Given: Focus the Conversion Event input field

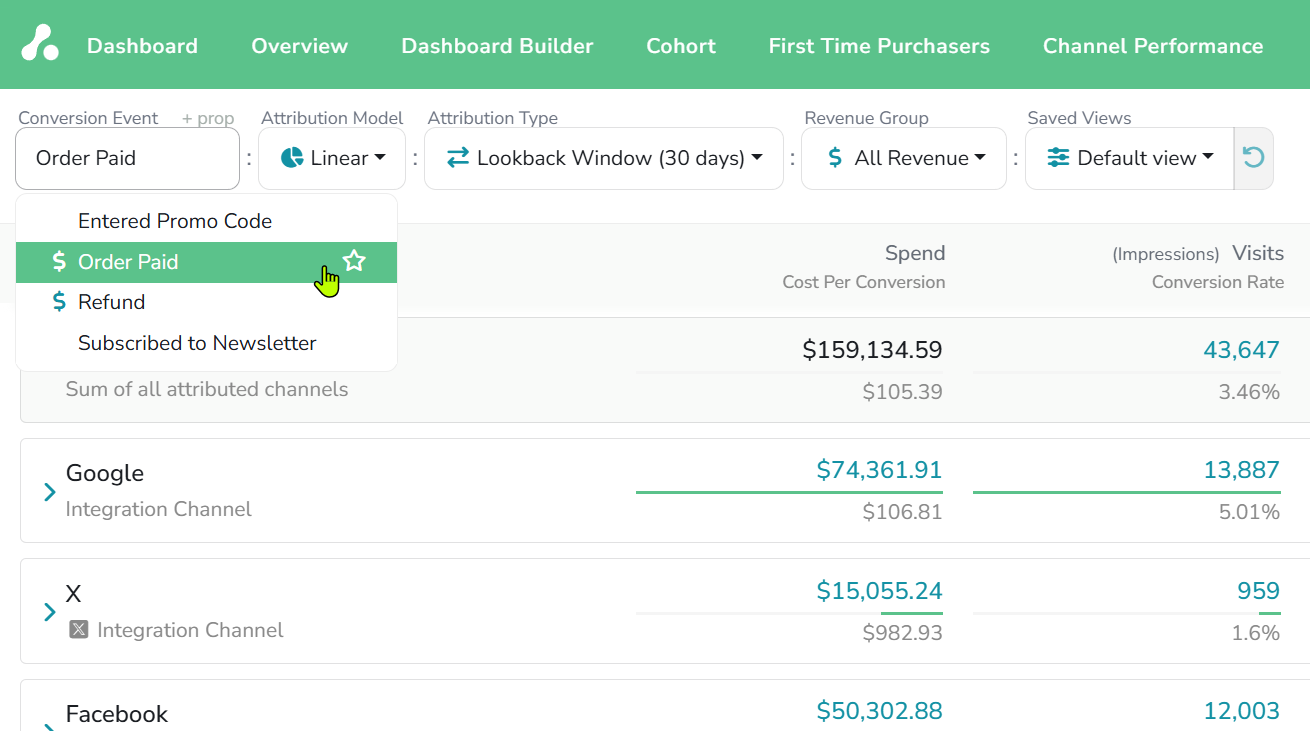Looking at the screenshot, I should 128,158.
